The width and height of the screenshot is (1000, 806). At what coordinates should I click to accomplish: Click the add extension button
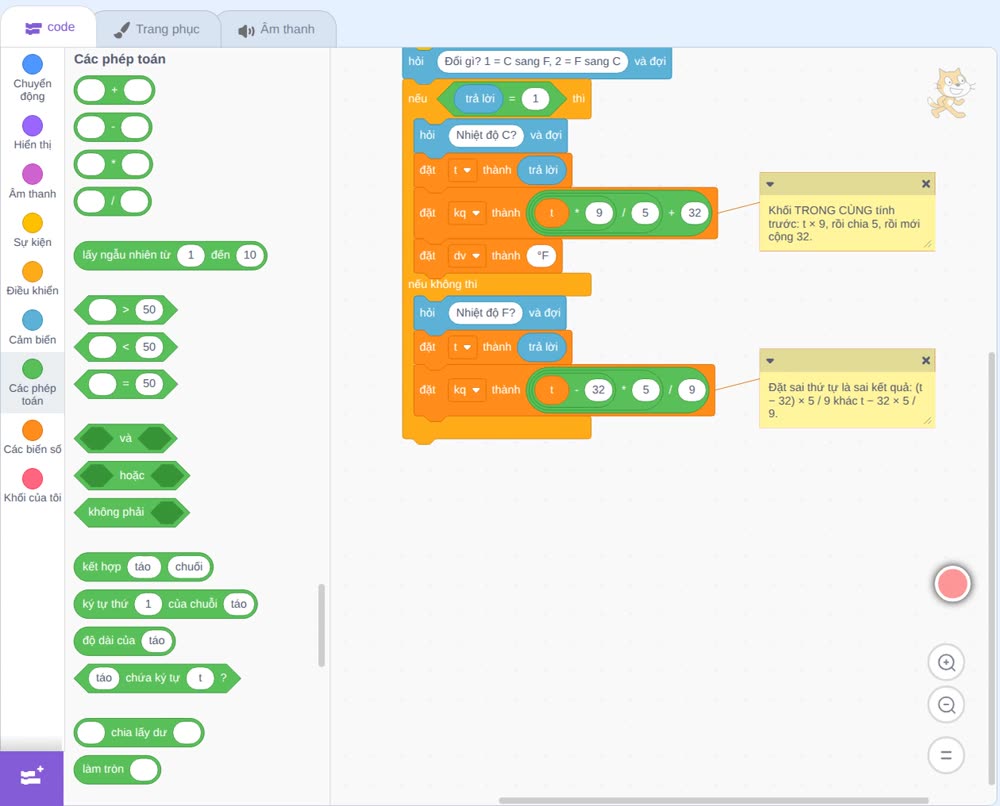[32, 778]
